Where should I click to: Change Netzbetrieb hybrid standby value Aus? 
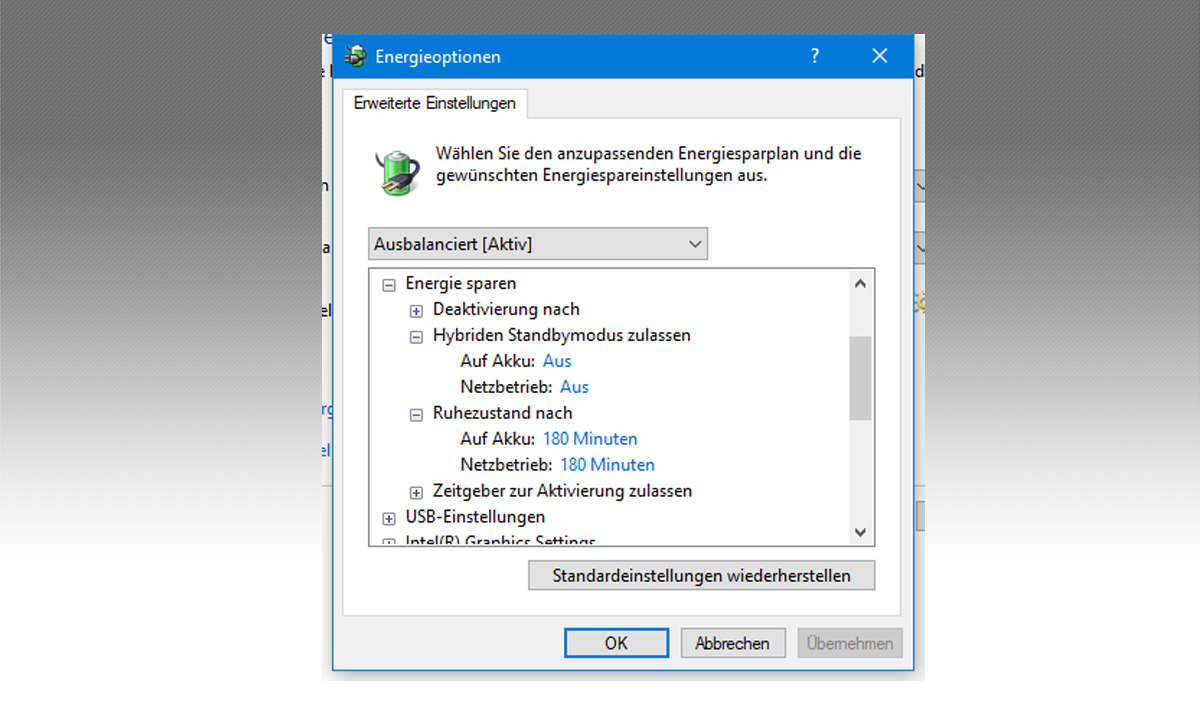point(574,387)
